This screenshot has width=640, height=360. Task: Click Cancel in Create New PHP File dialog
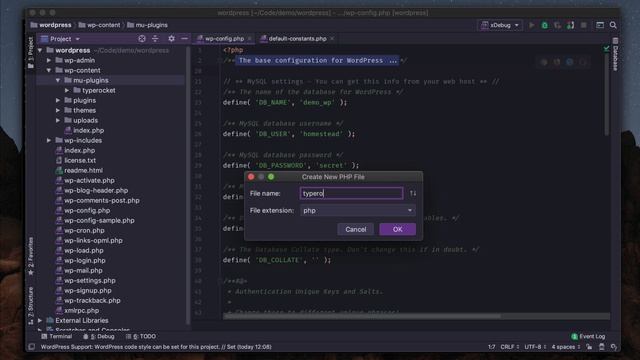[356, 229]
